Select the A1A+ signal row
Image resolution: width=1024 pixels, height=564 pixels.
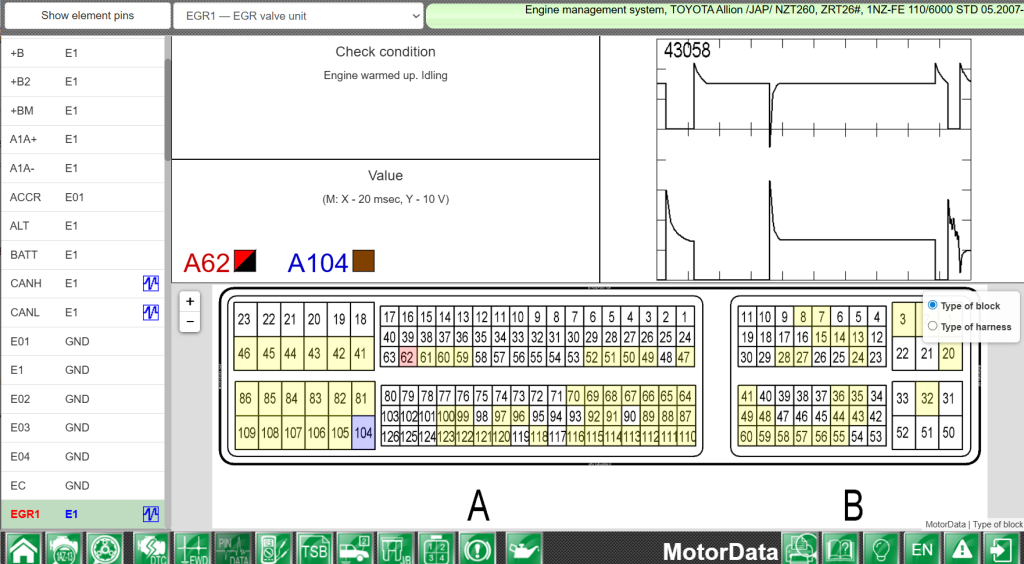(x=83, y=139)
